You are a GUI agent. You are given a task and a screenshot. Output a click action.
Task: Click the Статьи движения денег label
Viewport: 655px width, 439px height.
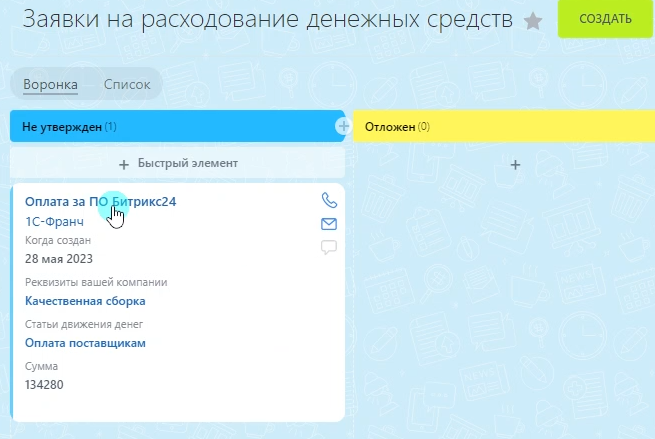pos(84,324)
